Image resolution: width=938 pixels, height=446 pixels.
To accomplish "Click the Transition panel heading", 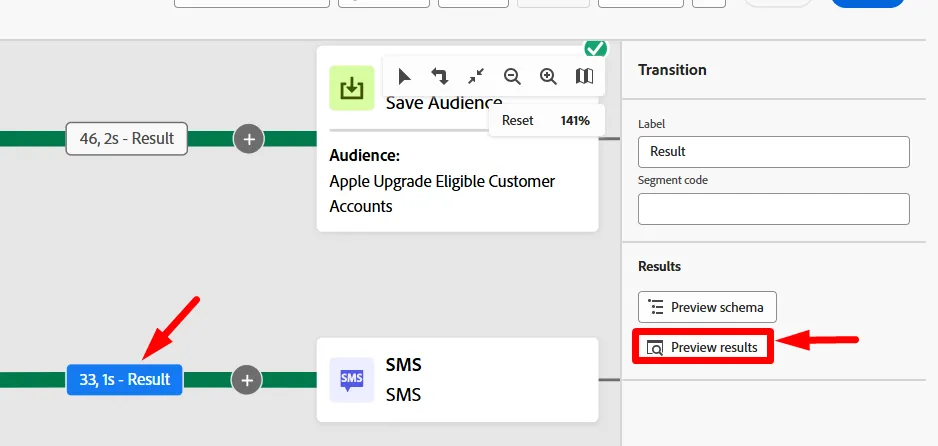I will tap(672, 70).
